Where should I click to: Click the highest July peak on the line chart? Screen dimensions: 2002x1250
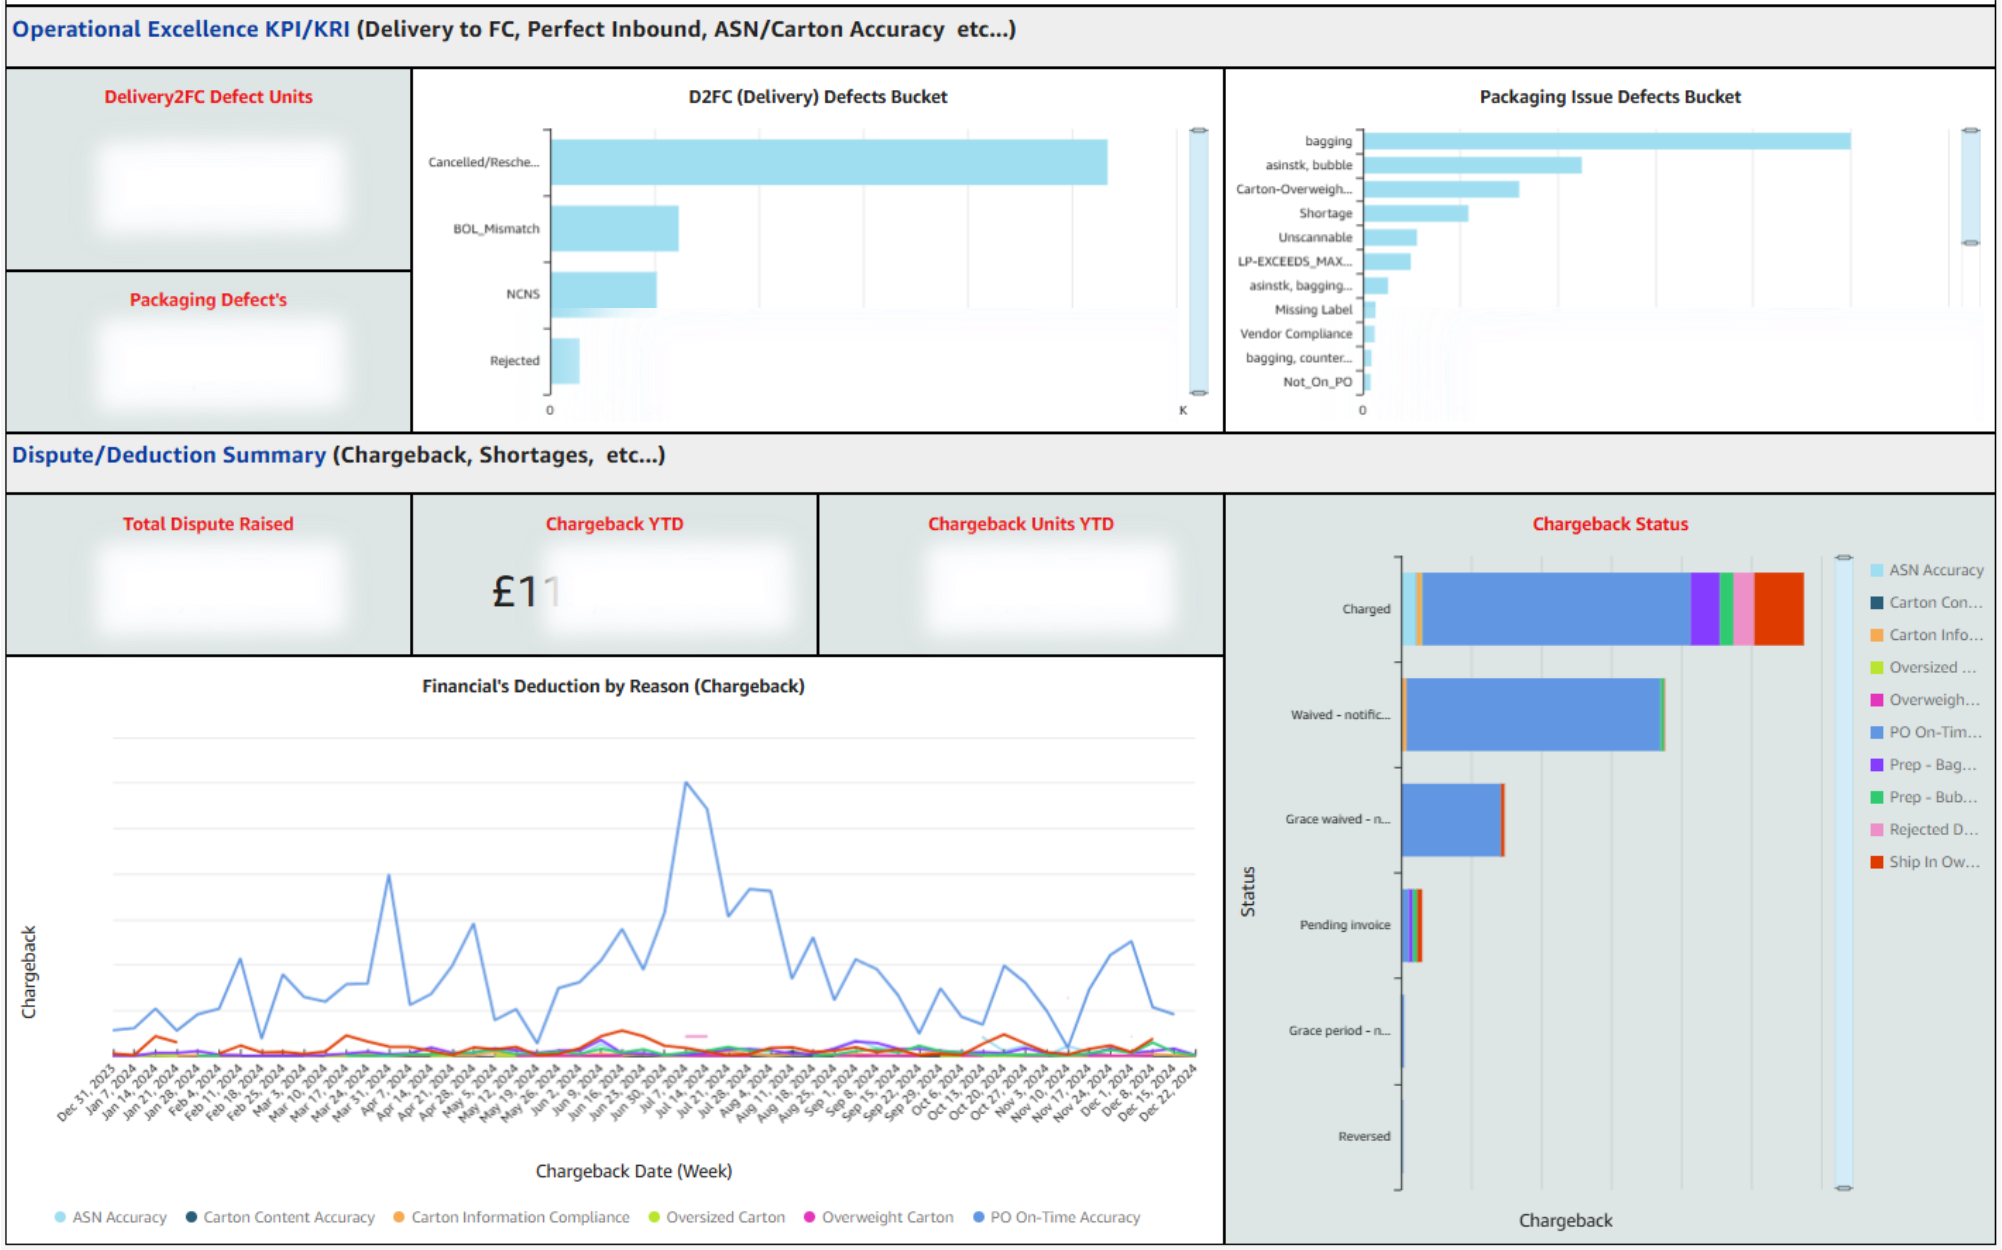coord(686,783)
